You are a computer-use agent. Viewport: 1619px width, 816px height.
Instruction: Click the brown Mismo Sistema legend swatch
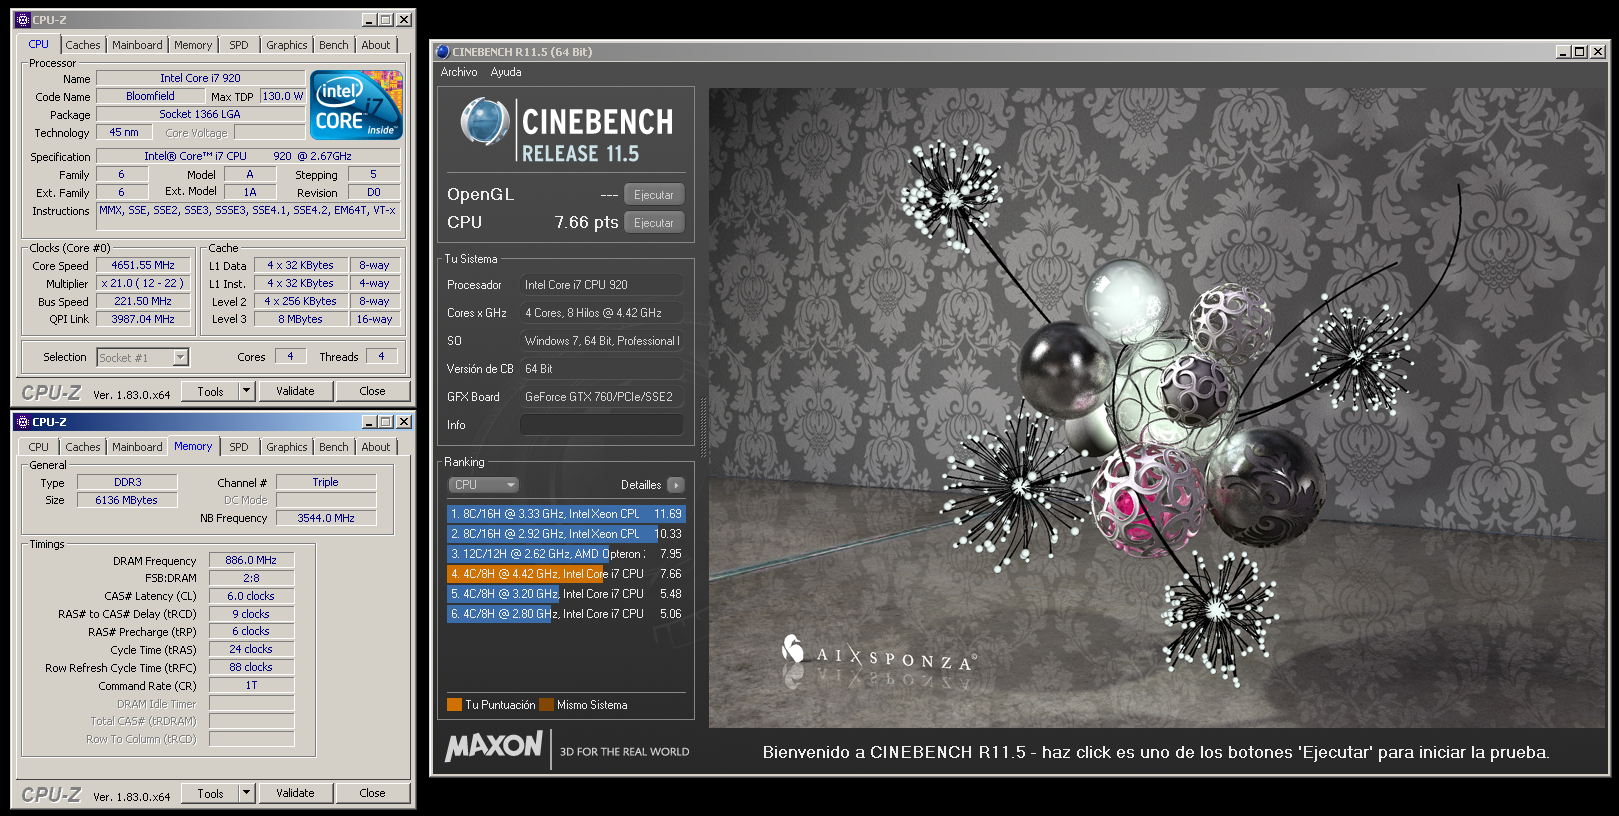[x=546, y=705]
